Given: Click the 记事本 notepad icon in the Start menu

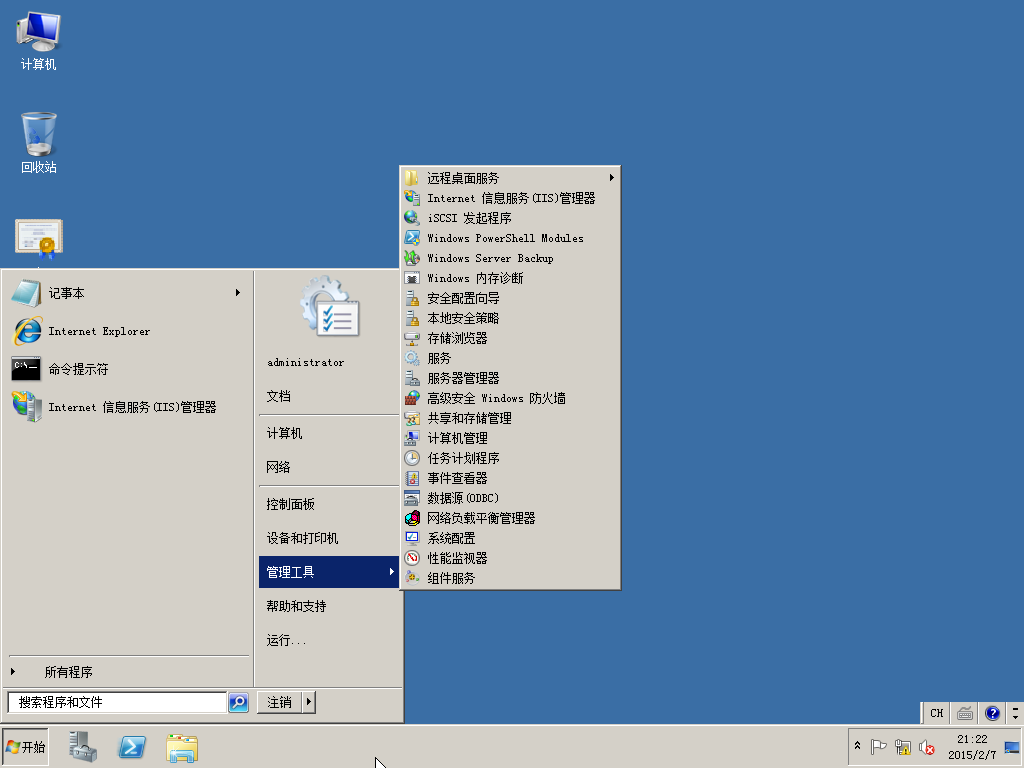Looking at the screenshot, I should click(26, 293).
